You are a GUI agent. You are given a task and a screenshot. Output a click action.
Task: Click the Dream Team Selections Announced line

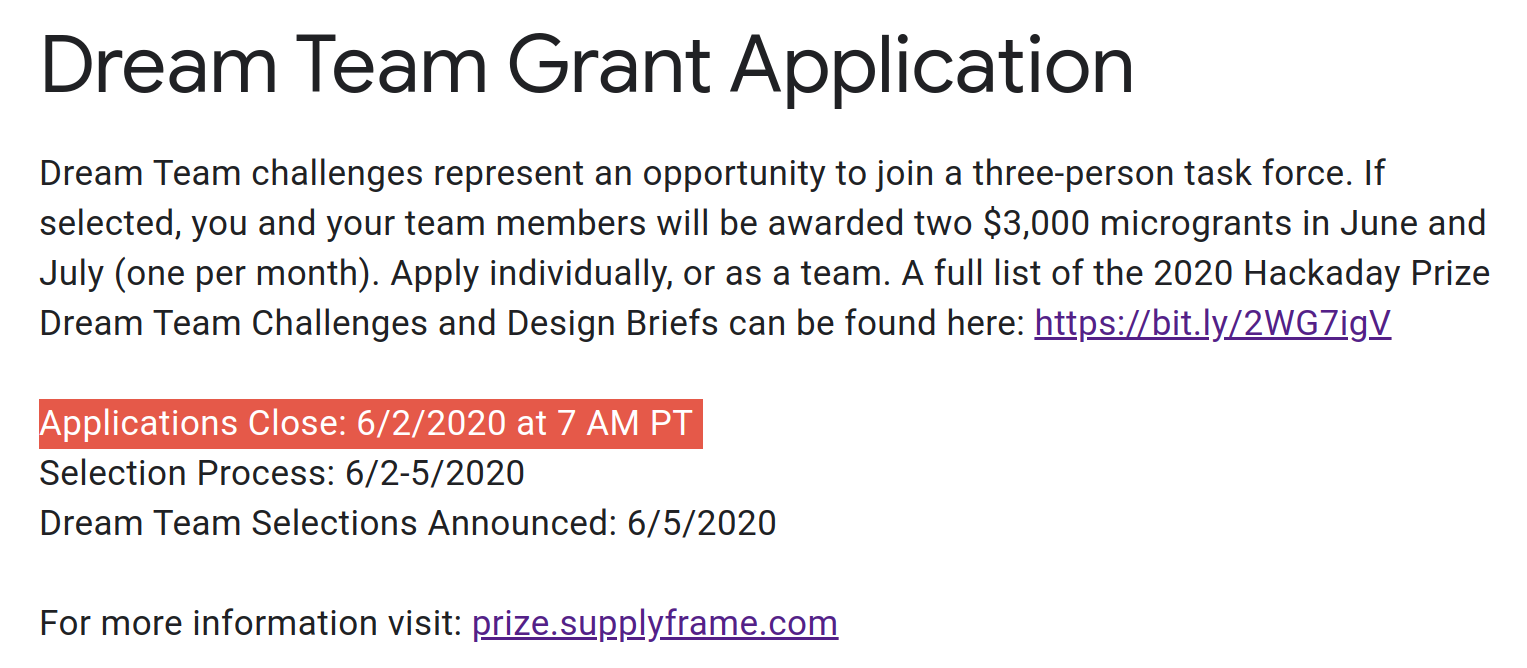click(x=407, y=523)
